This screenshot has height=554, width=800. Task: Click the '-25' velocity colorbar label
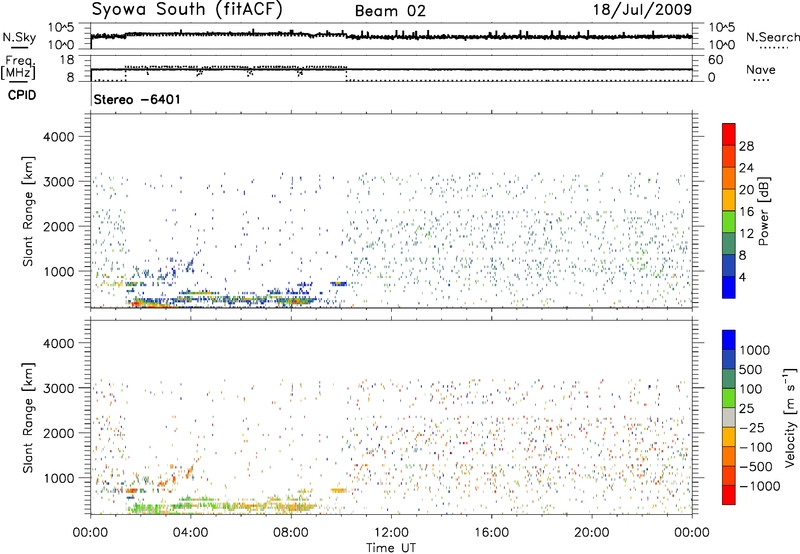(x=752, y=427)
